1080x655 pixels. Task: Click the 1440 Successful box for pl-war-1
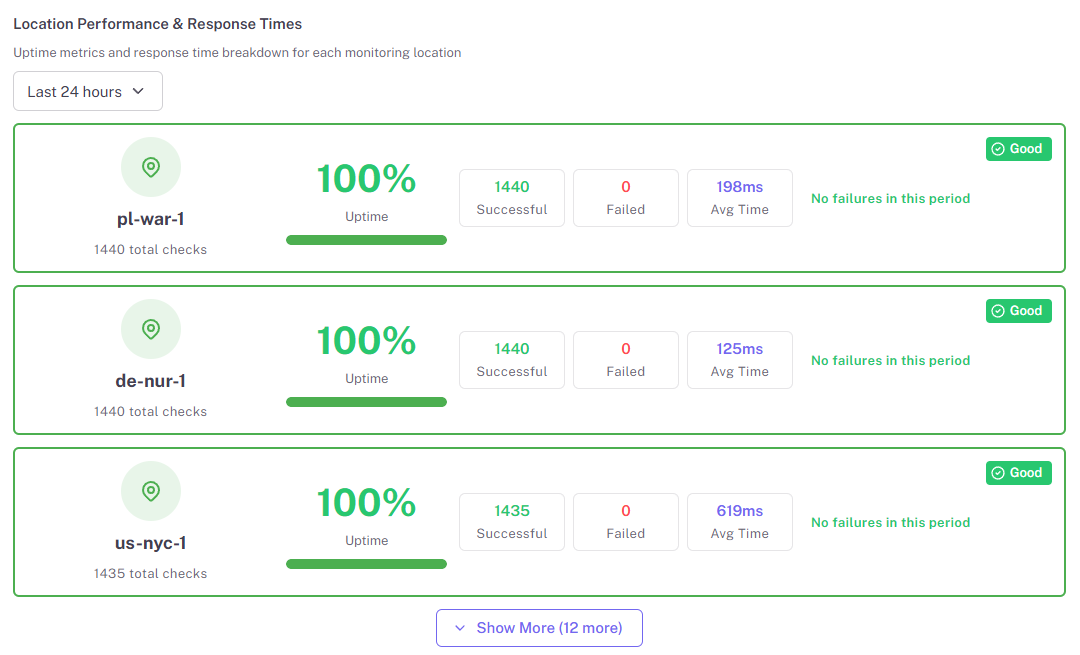coord(512,198)
